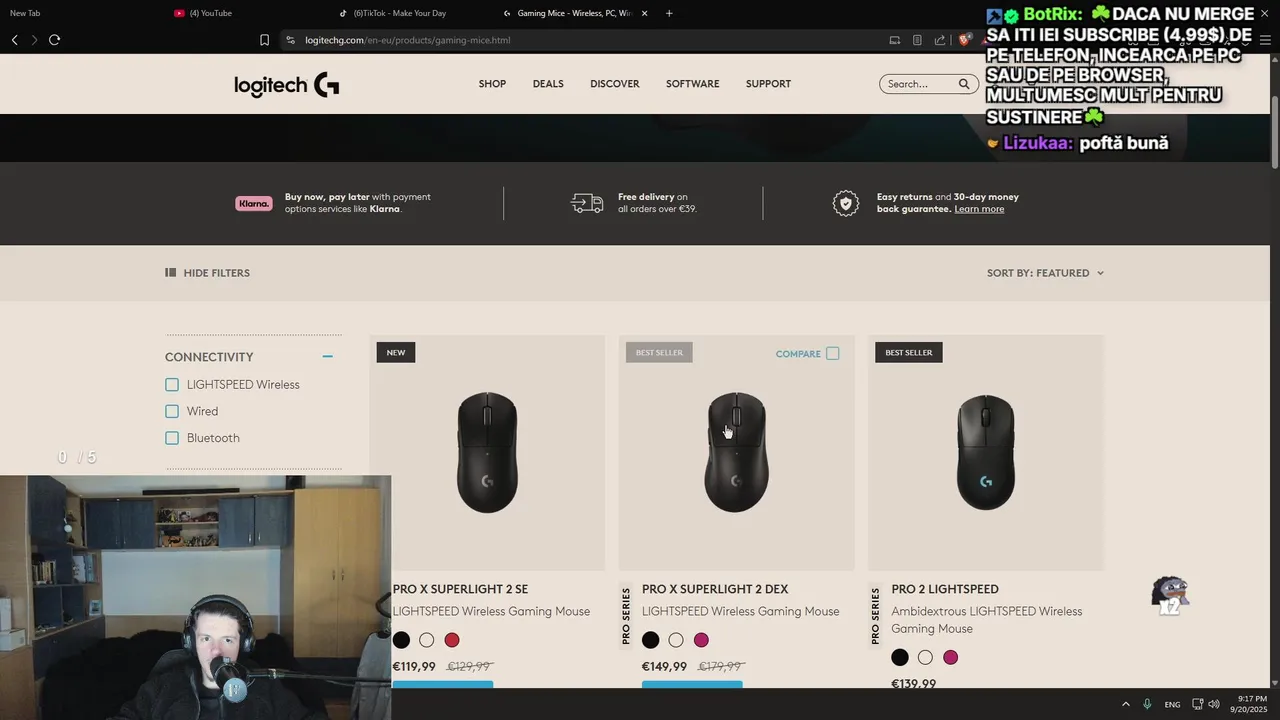
Task: Click the easy returns shield icon
Action: click(x=846, y=203)
